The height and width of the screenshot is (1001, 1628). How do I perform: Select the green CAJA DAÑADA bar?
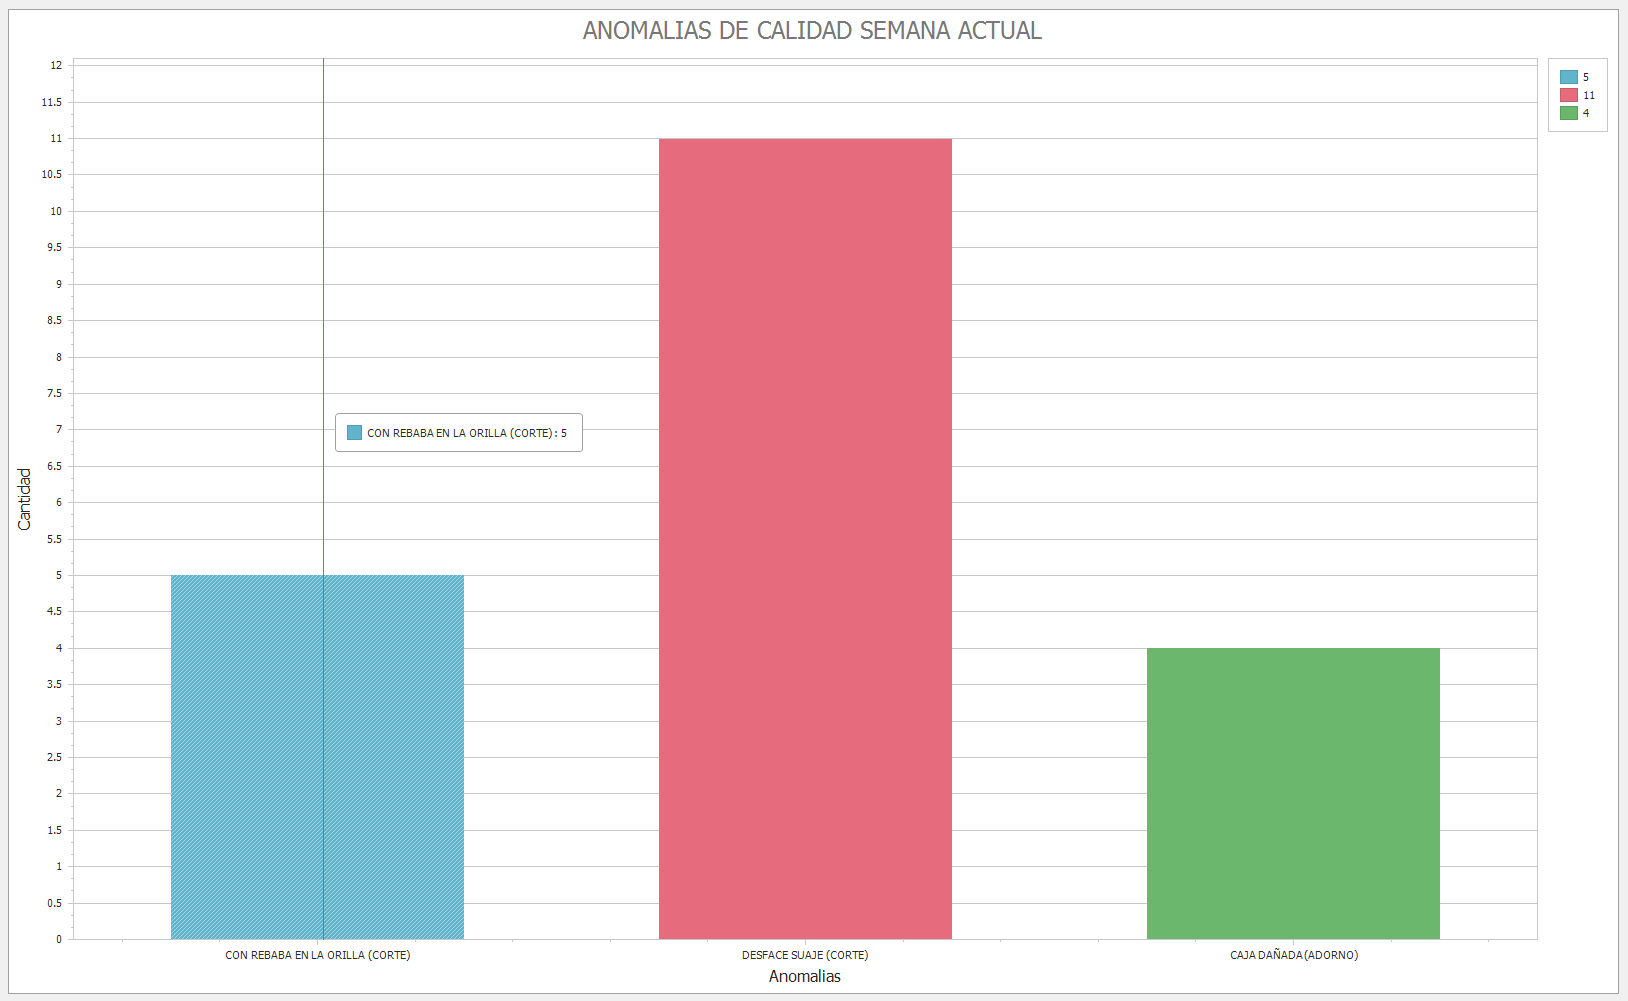1293,793
